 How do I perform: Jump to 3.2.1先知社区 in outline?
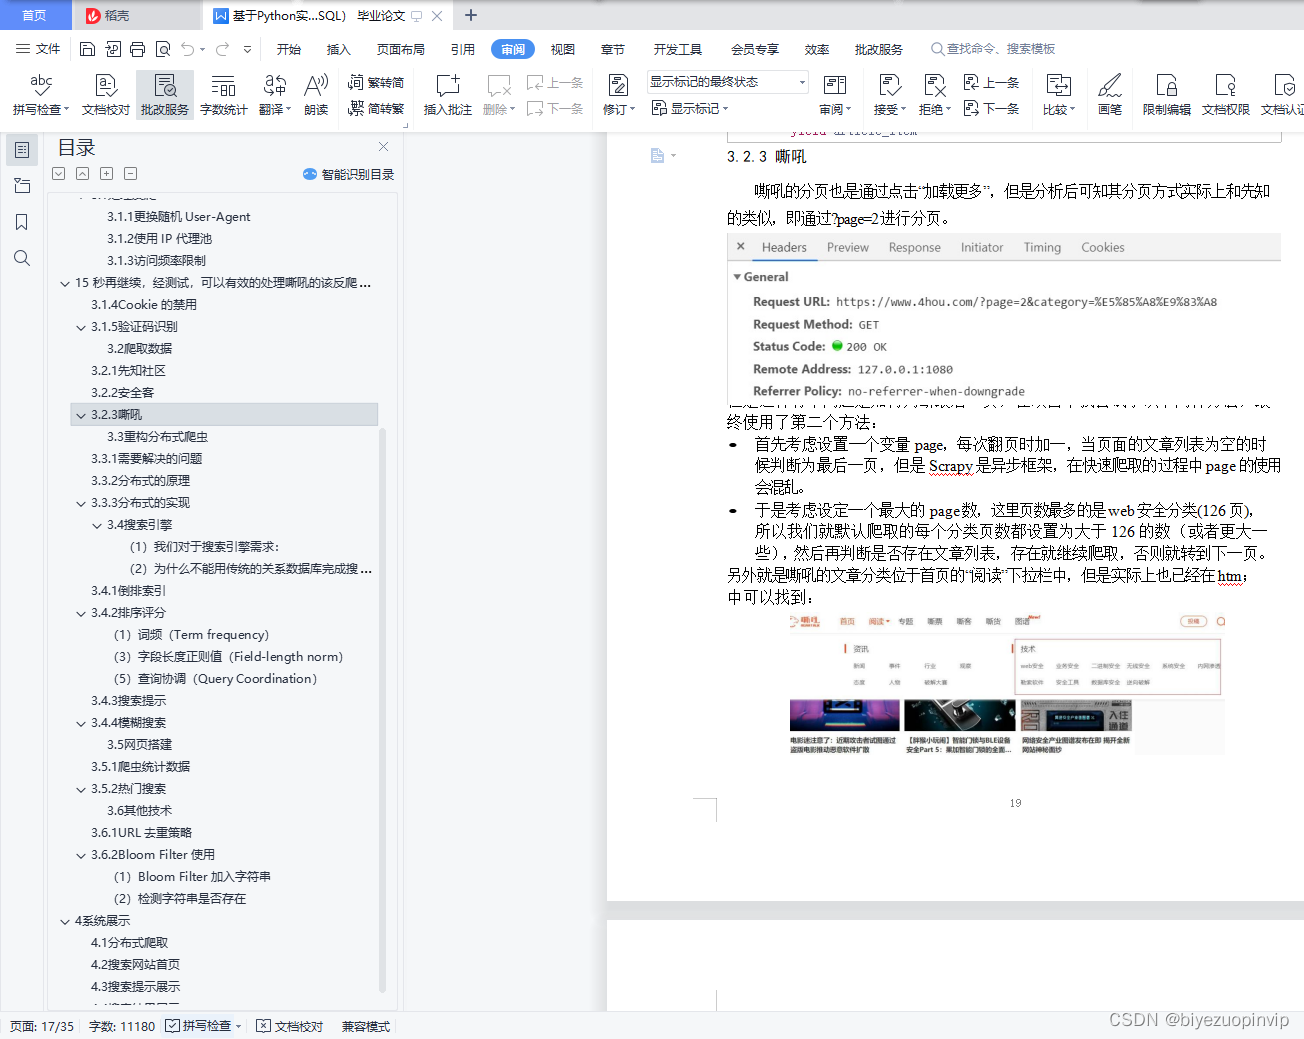tap(128, 371)
